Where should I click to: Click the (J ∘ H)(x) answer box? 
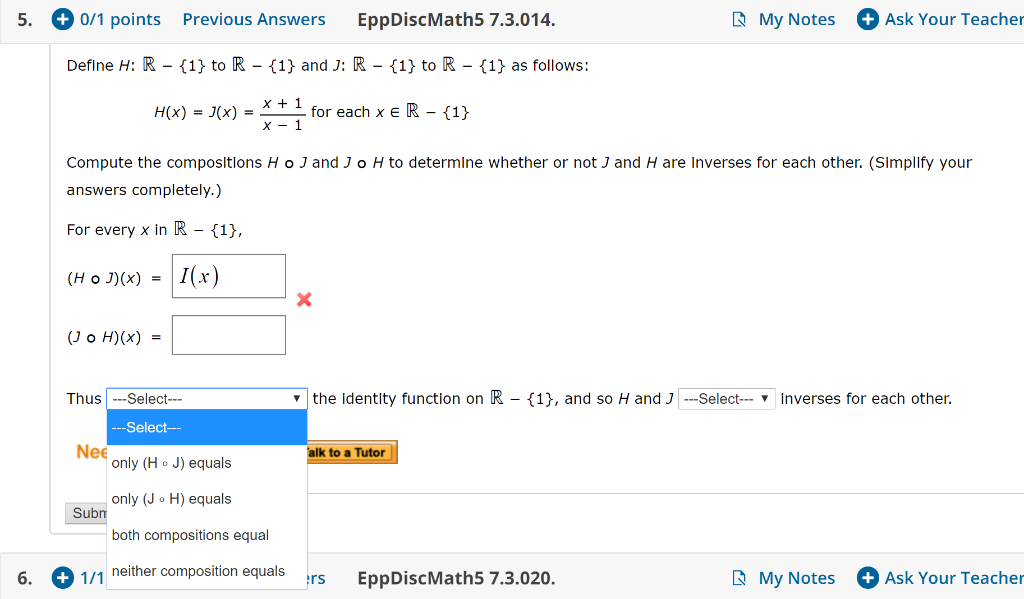[x=228, y=334]
